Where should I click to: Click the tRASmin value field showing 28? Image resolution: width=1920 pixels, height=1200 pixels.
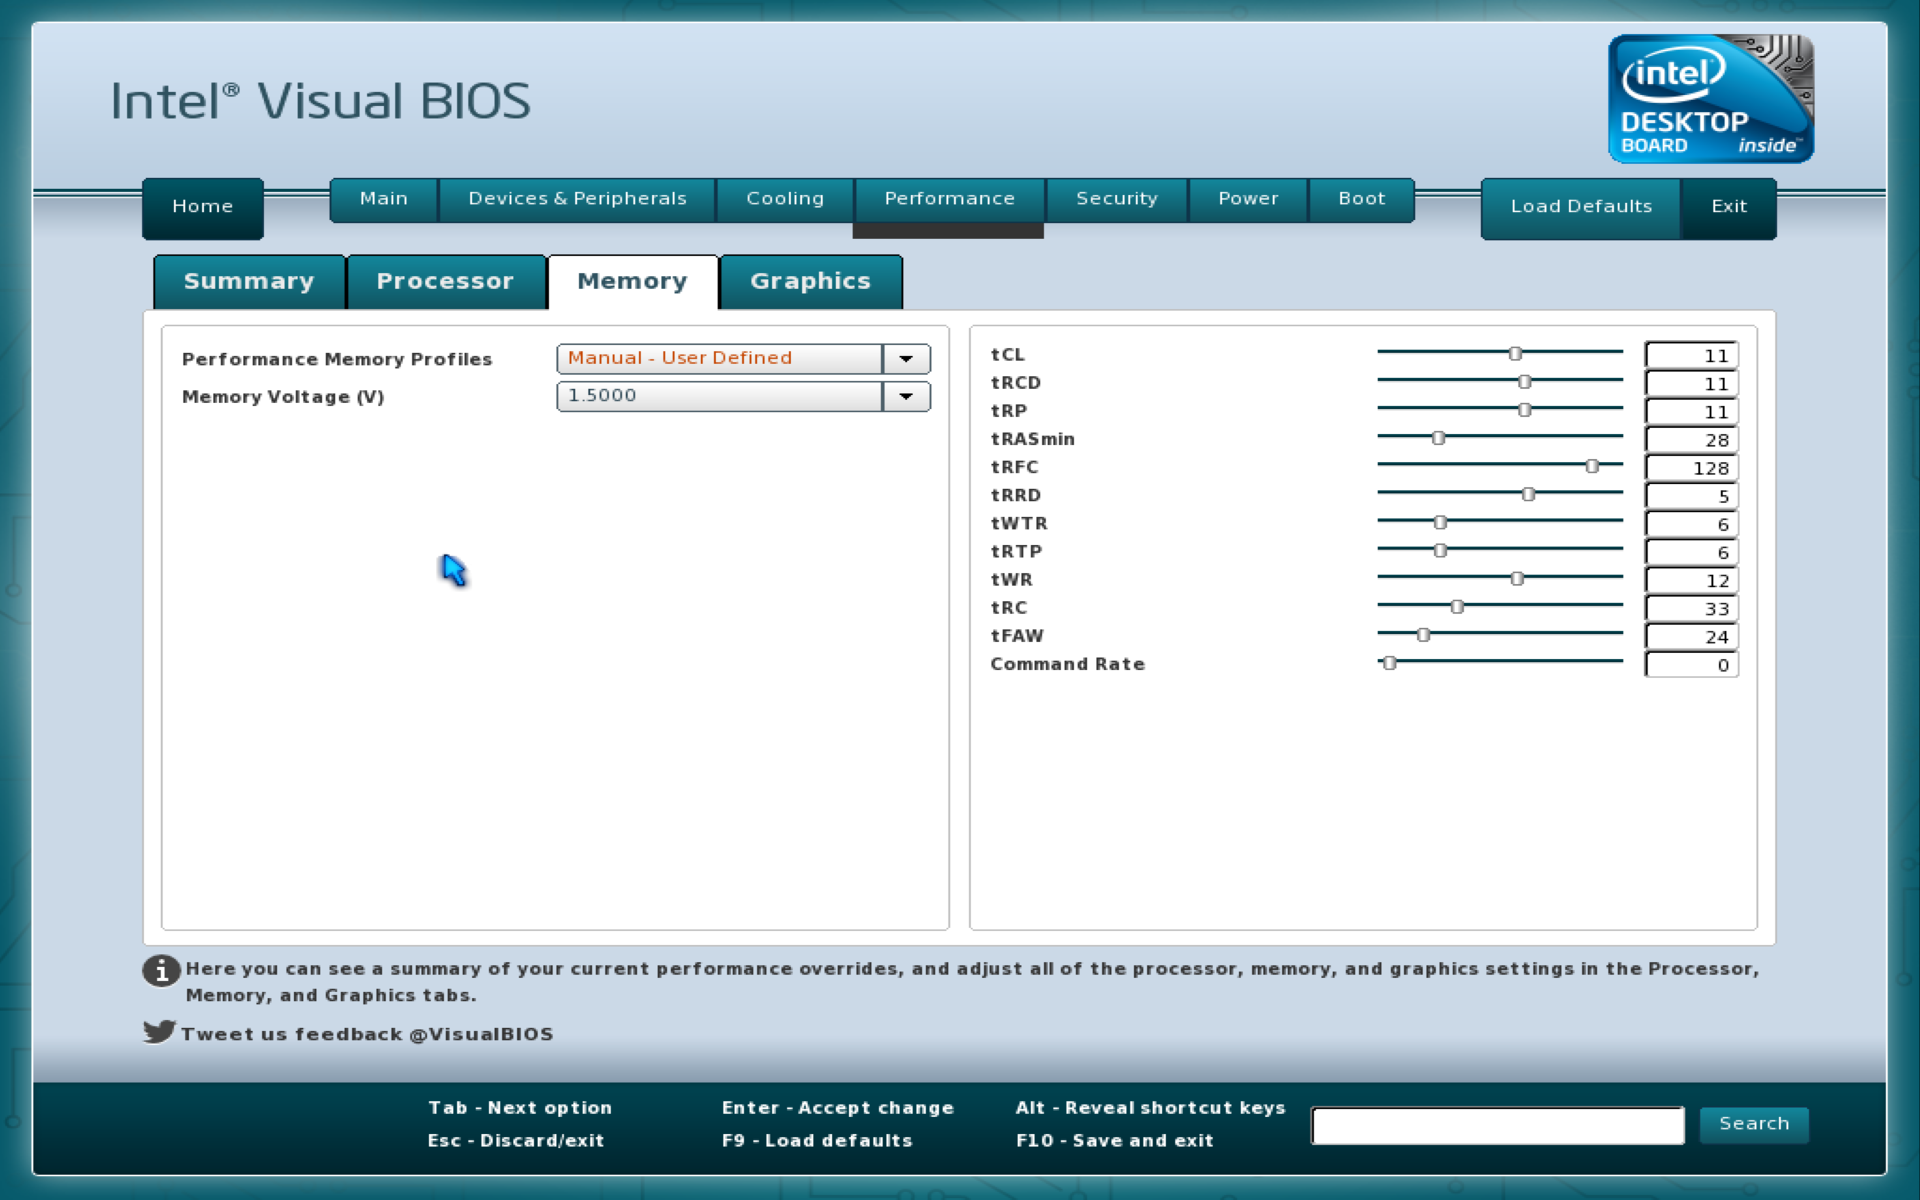(x=1692, y=439)
